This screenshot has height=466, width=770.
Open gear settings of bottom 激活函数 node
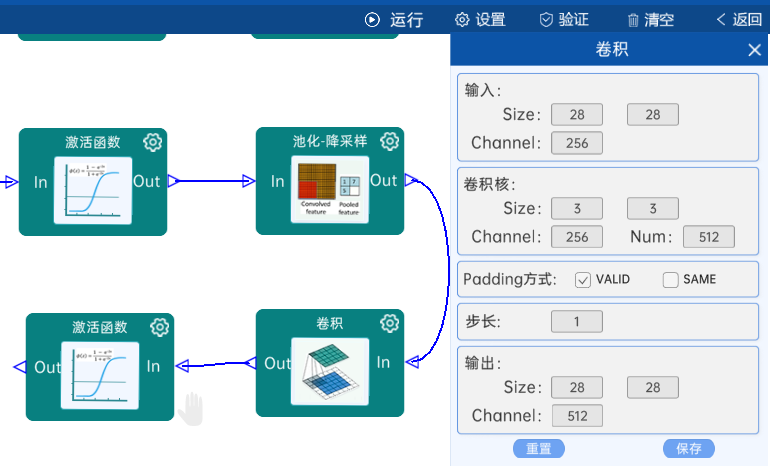tap(160, 327)
